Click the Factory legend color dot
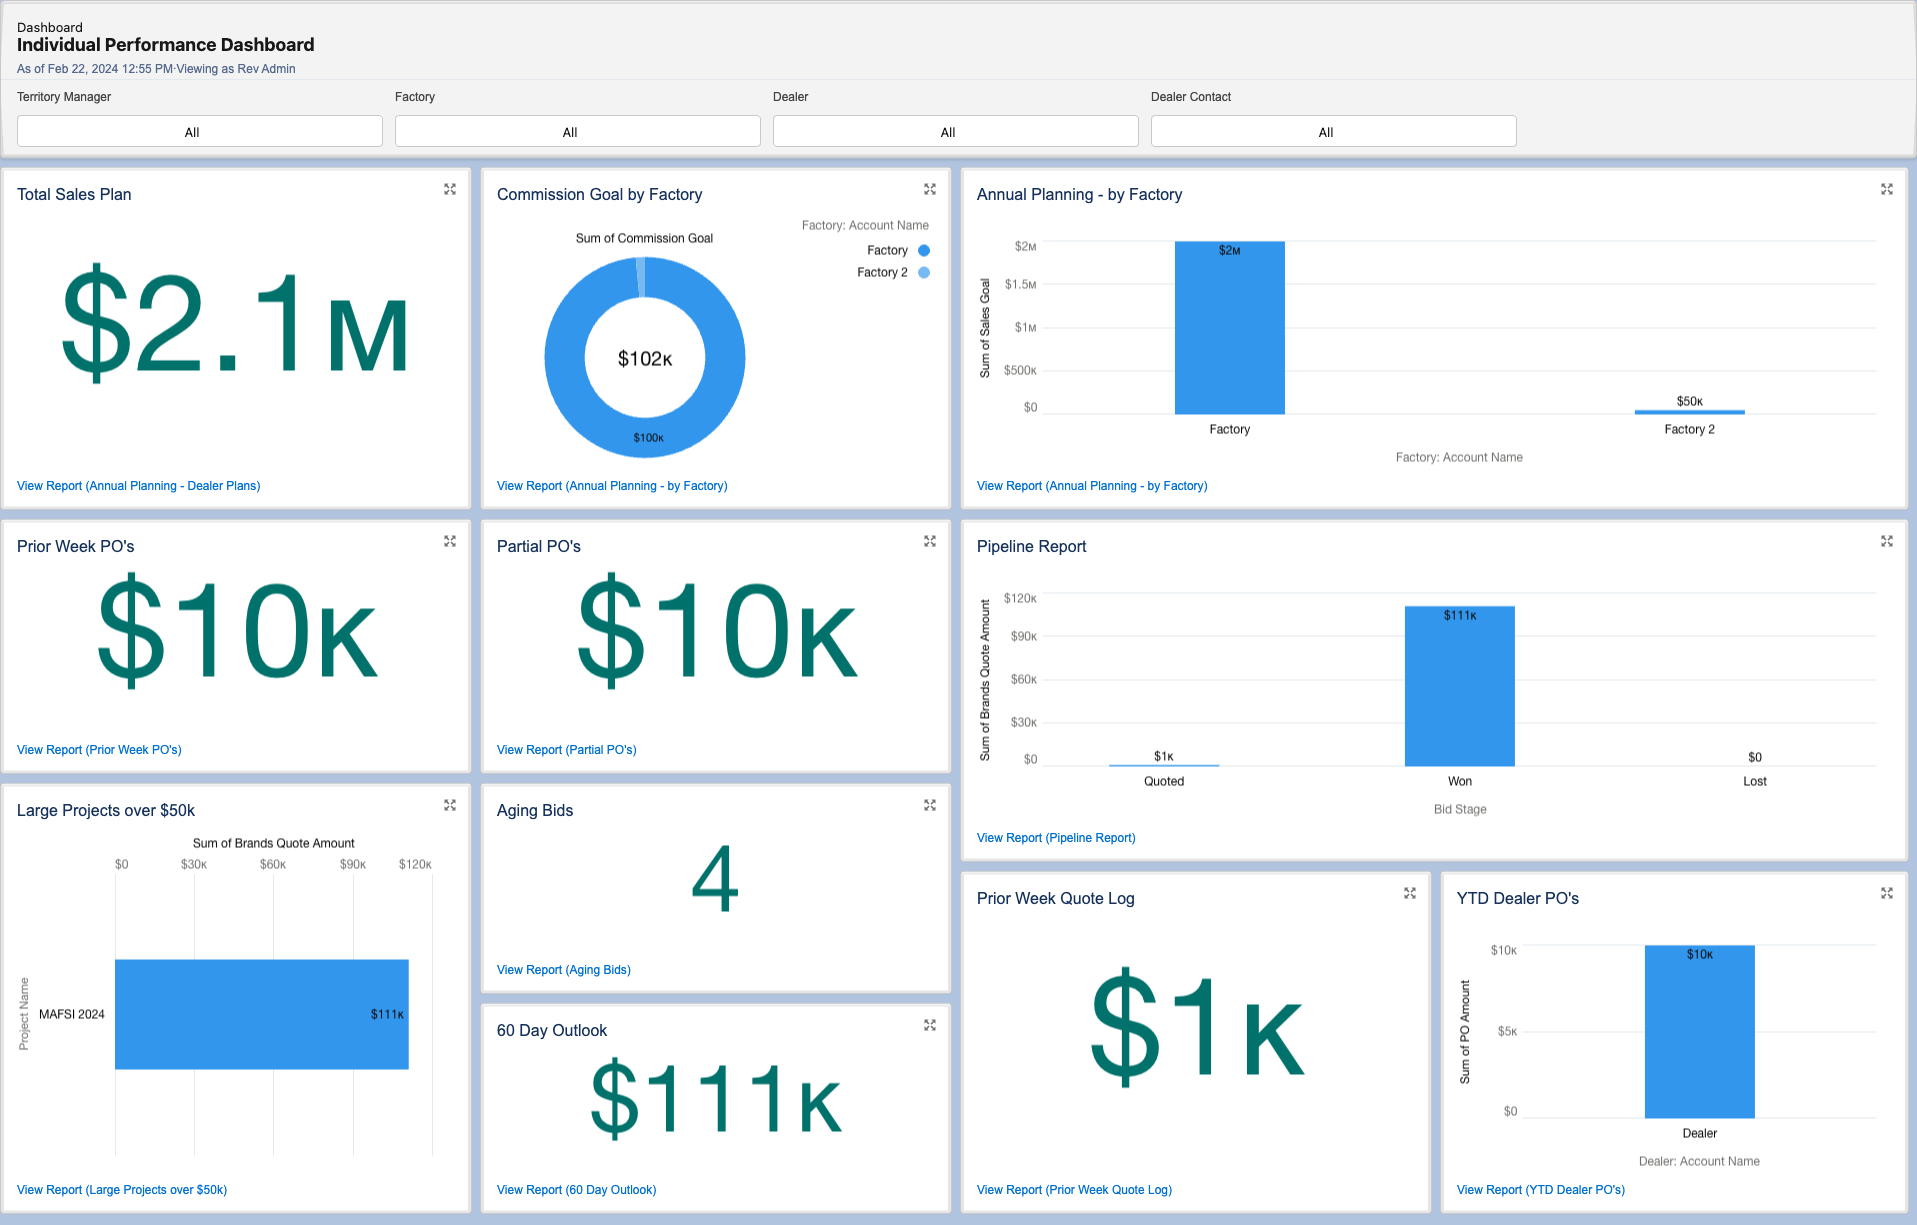 tap(924, 250)
